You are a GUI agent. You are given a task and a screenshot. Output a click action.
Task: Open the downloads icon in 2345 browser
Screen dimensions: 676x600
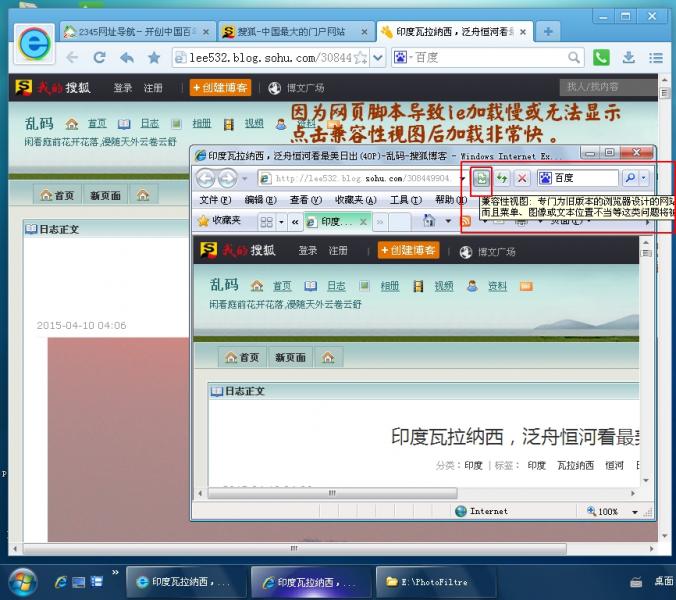click(x=629, y=57)
